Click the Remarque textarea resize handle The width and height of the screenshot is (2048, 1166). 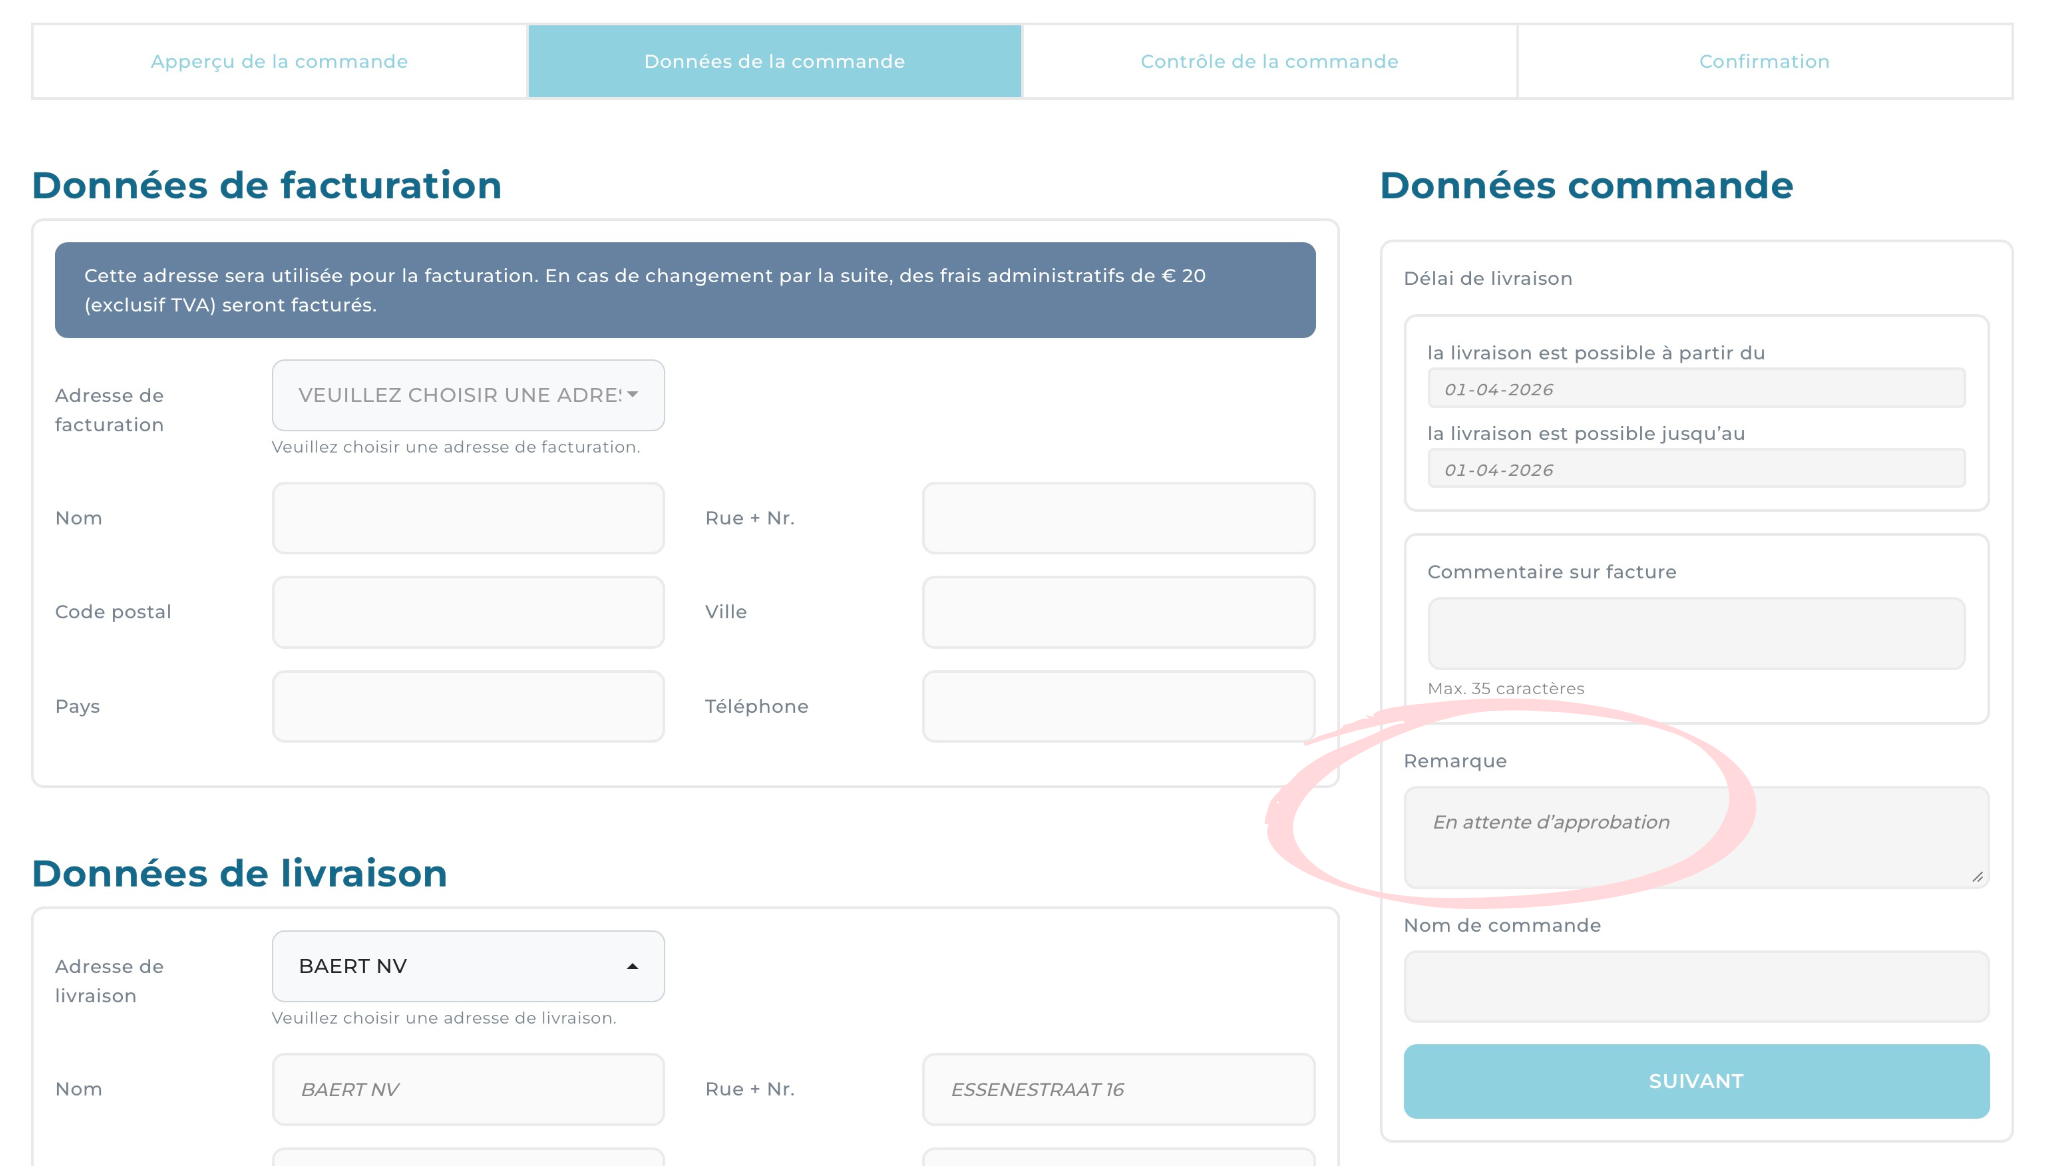(1977, 877)
